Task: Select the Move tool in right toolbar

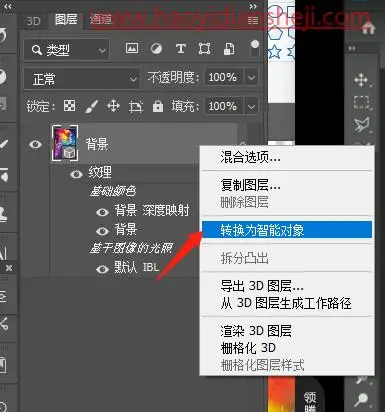Action: coord(361,80)
